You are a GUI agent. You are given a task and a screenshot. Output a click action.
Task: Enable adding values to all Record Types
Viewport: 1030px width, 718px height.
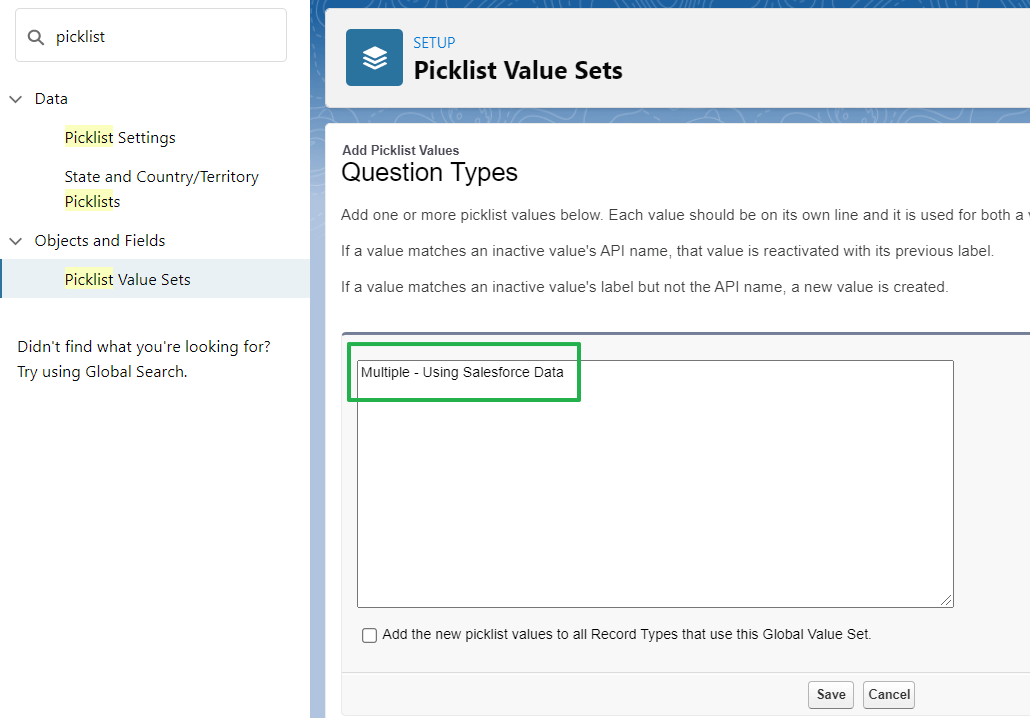(x=369, y=635)
